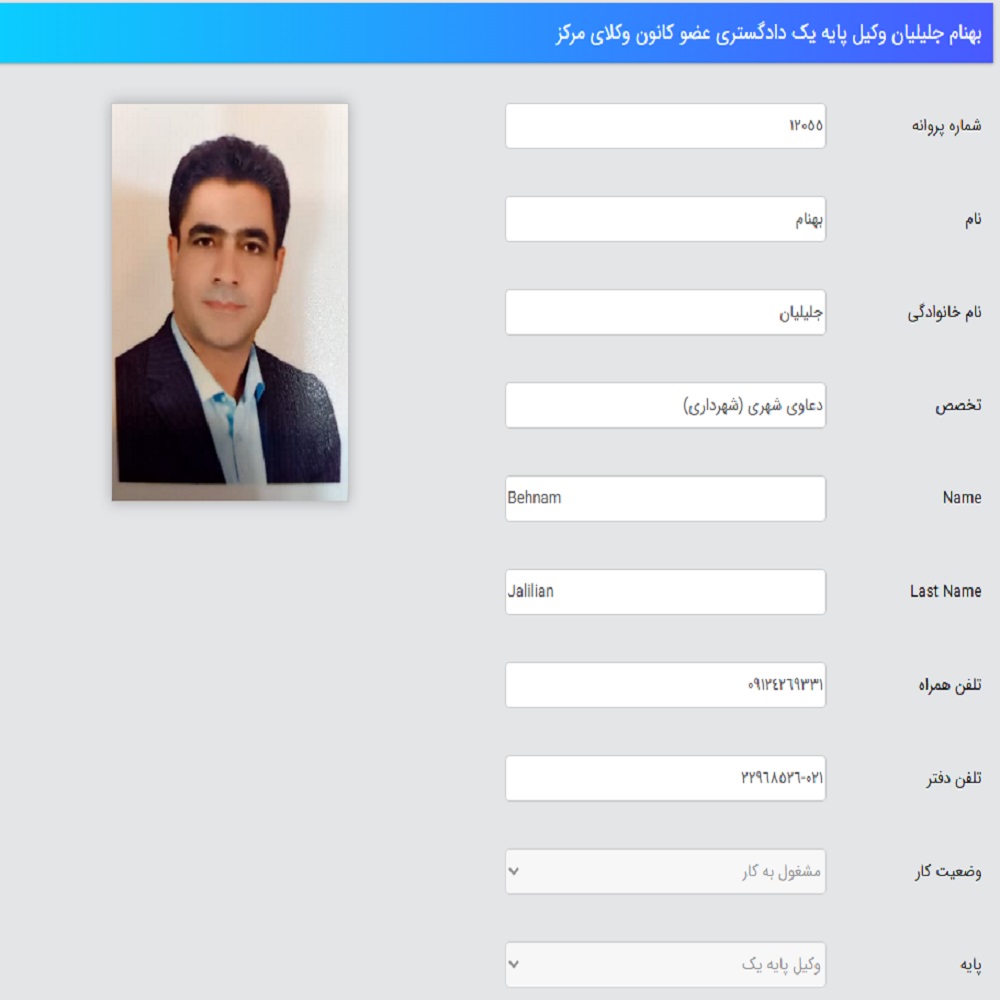Click the lawyer's profile photo
Viewport: 1000px width, 1000px height.
point(230,302)
